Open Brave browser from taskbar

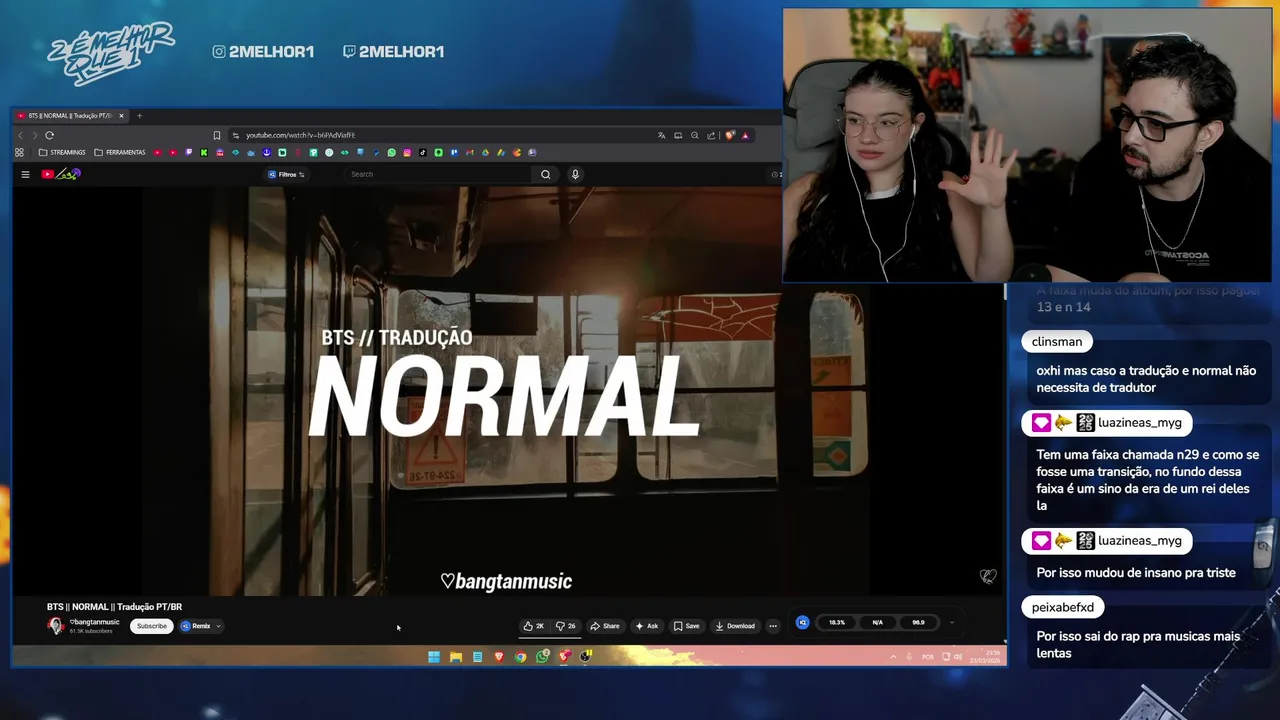499,657
